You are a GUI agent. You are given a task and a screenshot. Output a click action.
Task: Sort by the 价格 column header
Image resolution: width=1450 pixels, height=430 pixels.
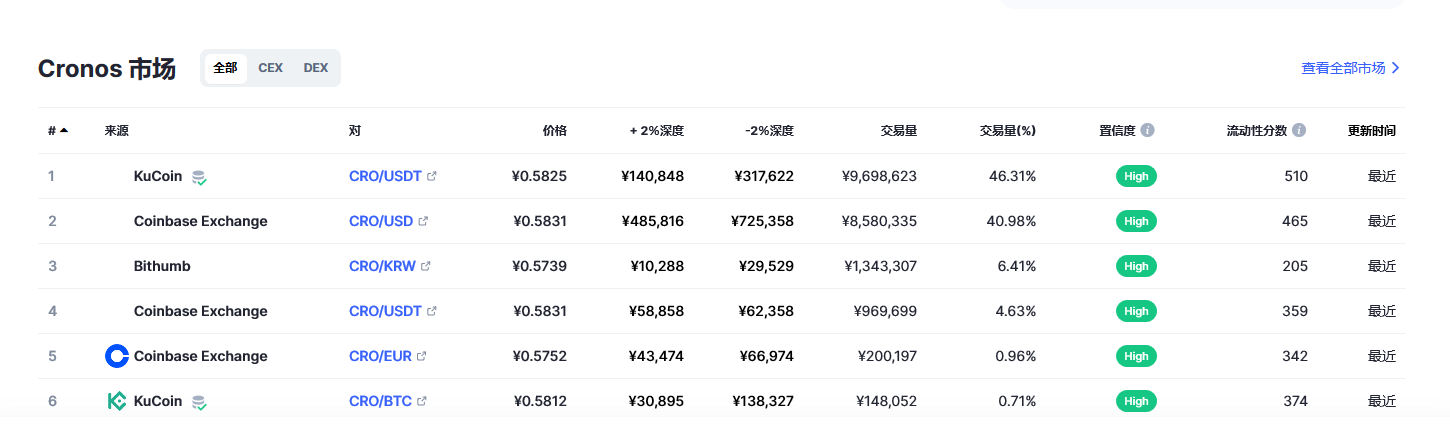[555, 130]
